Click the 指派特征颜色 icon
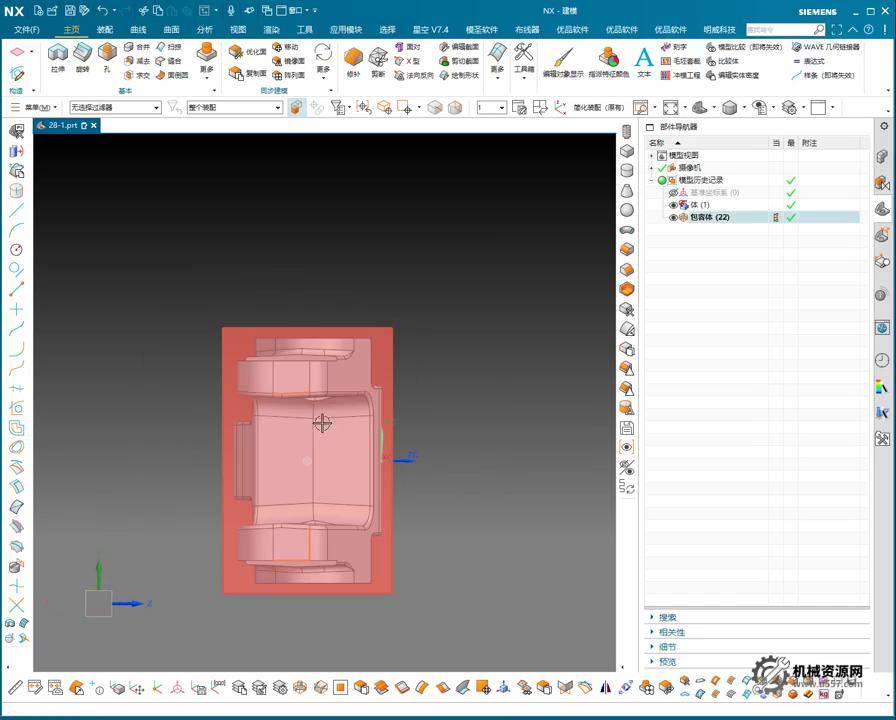This screenshot has width=896, height=720. point(609,58)
